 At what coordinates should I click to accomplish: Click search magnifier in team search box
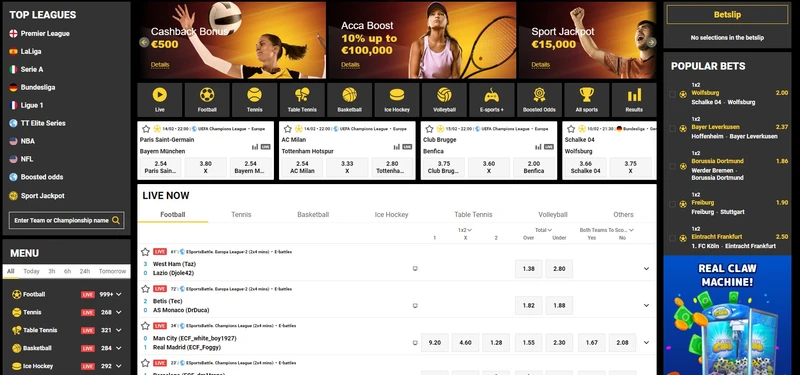click(116, 220)
